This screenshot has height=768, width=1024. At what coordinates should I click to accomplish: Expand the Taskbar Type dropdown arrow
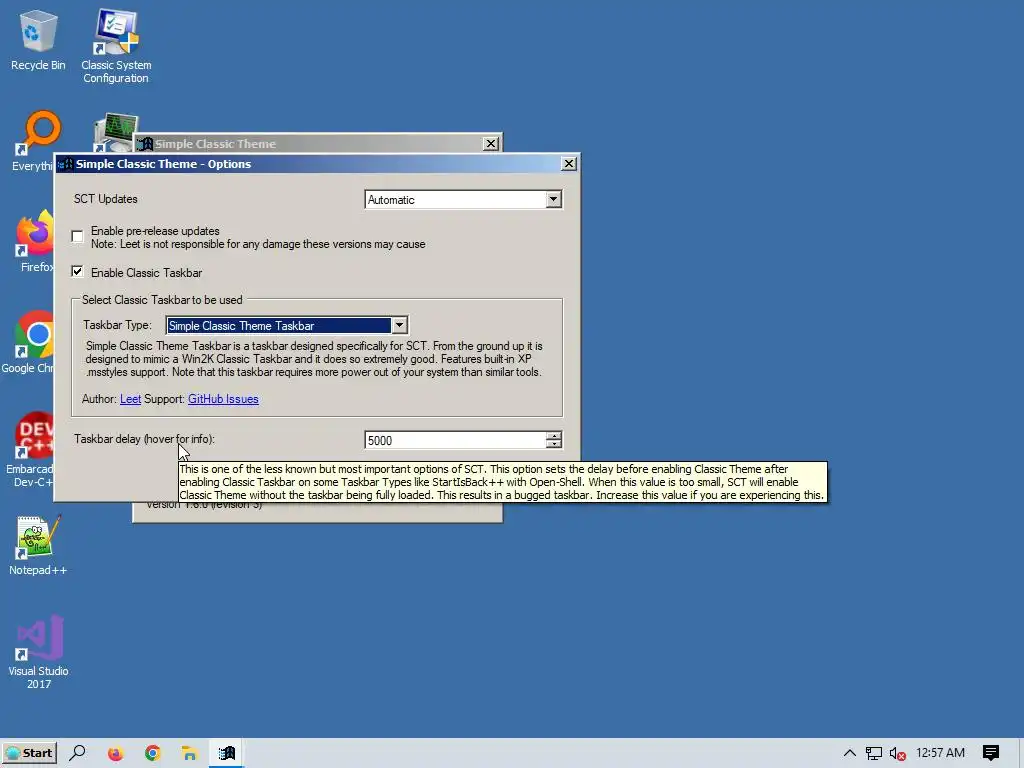399,325
